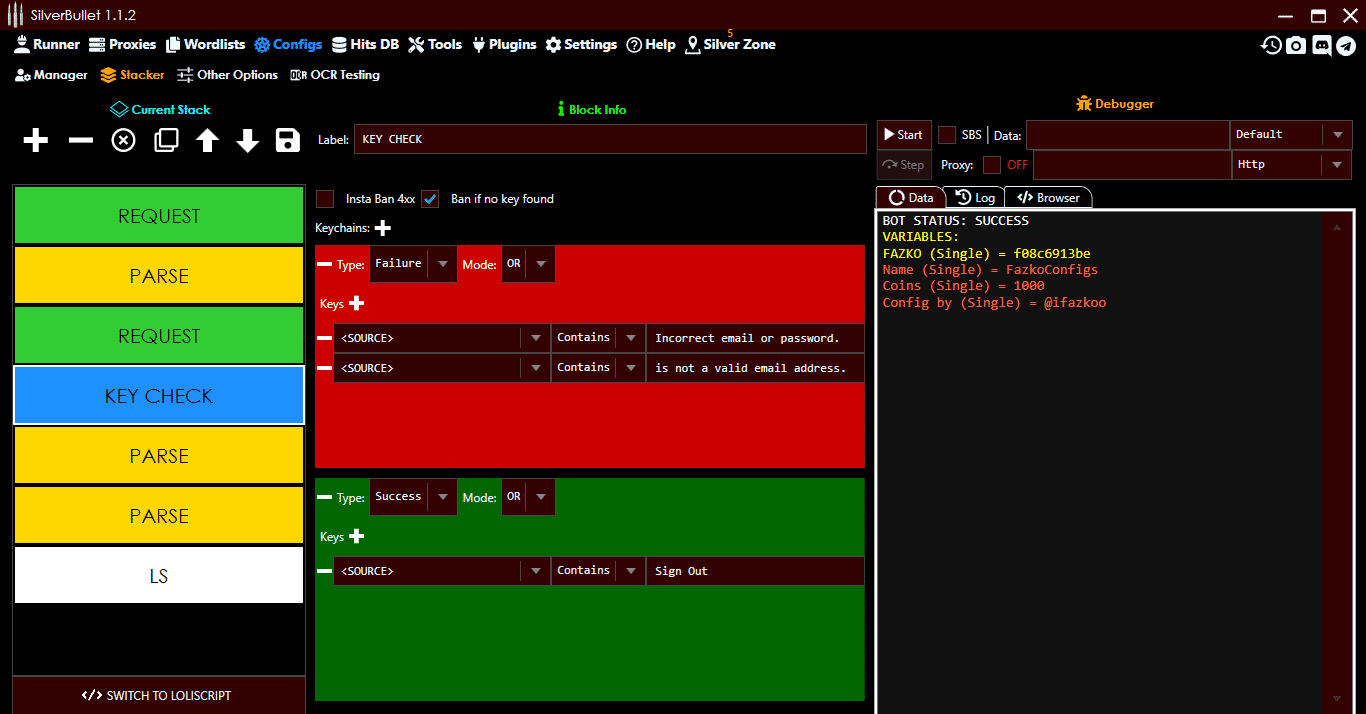1366x714 pixels.
Task: Switch to the Log tab in Debugger
Action: [x=975, y=197]
